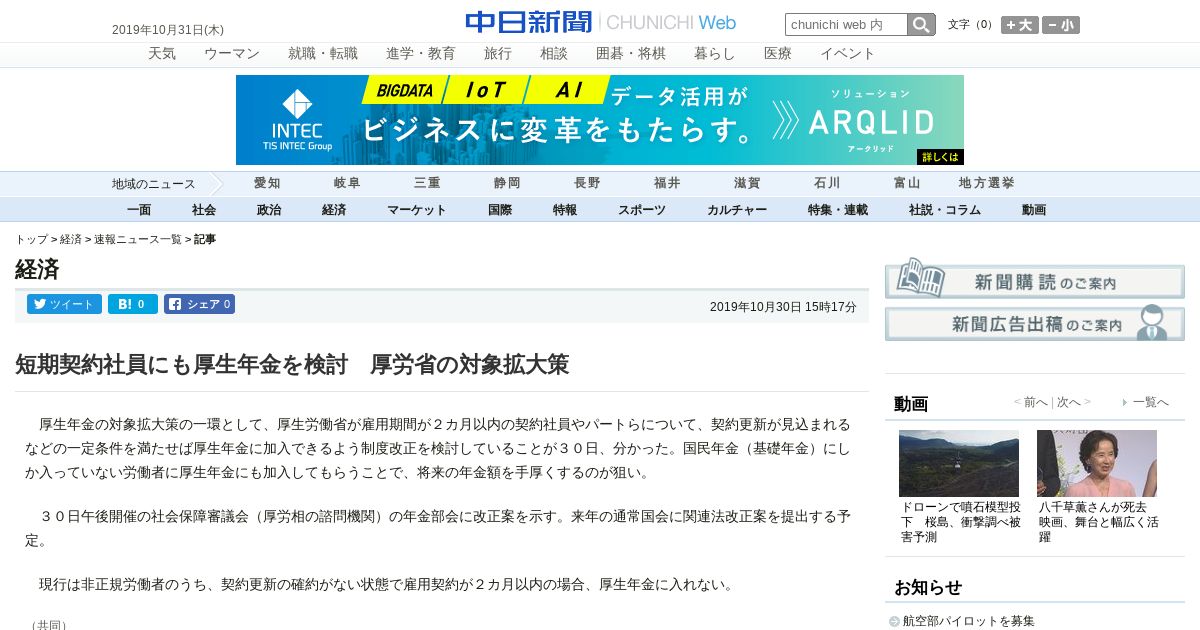Screen dimensions: 1200x630
Task: Open the カルチャー culture tab
Action: click(737, 210)
